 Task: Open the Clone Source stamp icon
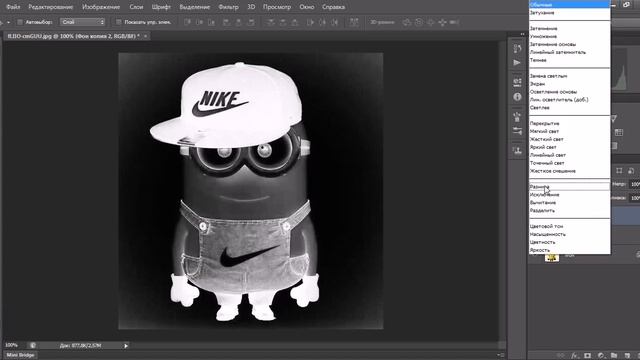(x=517, y=151)
